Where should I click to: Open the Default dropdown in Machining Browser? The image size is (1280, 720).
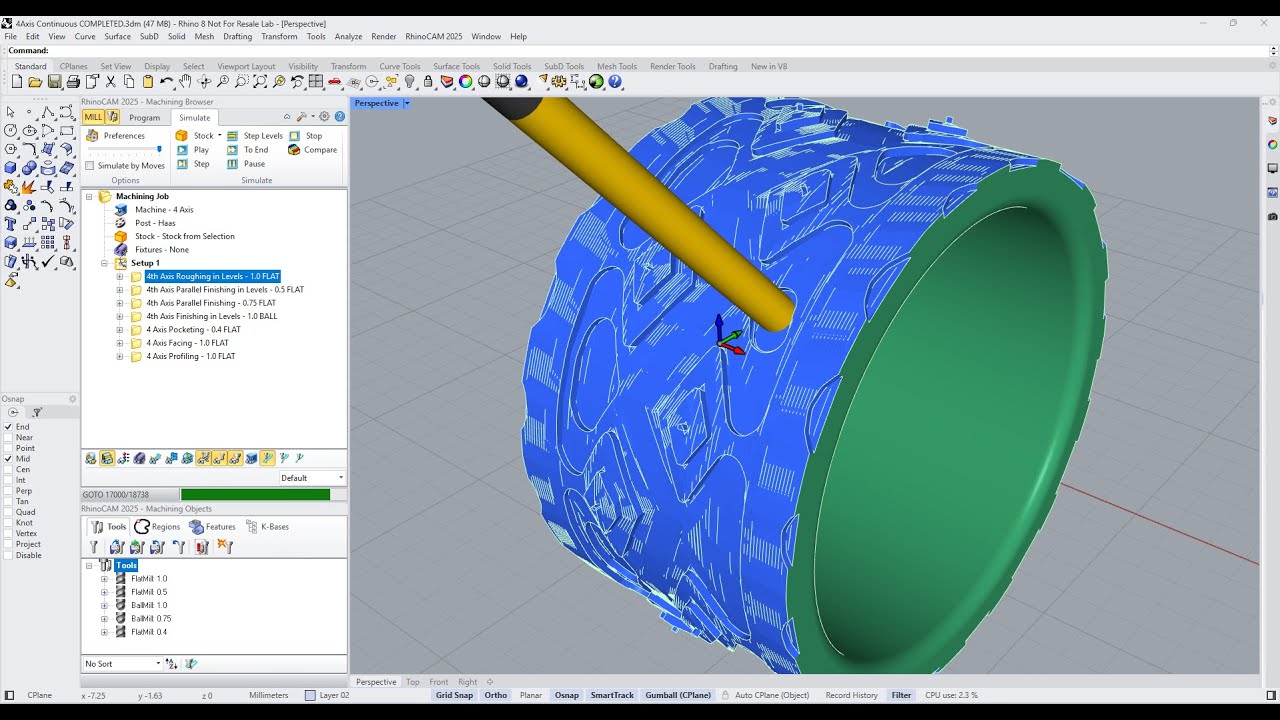[x=312, y=478]
